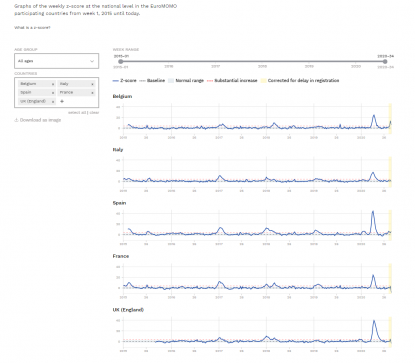Toggle the Substantial increase legend entry

(232, 81)
